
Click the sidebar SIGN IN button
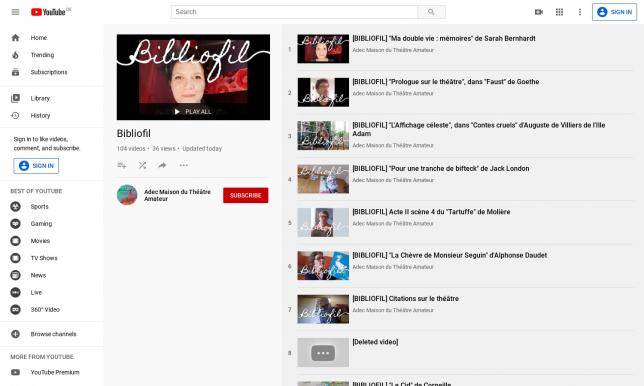(36, 166)
